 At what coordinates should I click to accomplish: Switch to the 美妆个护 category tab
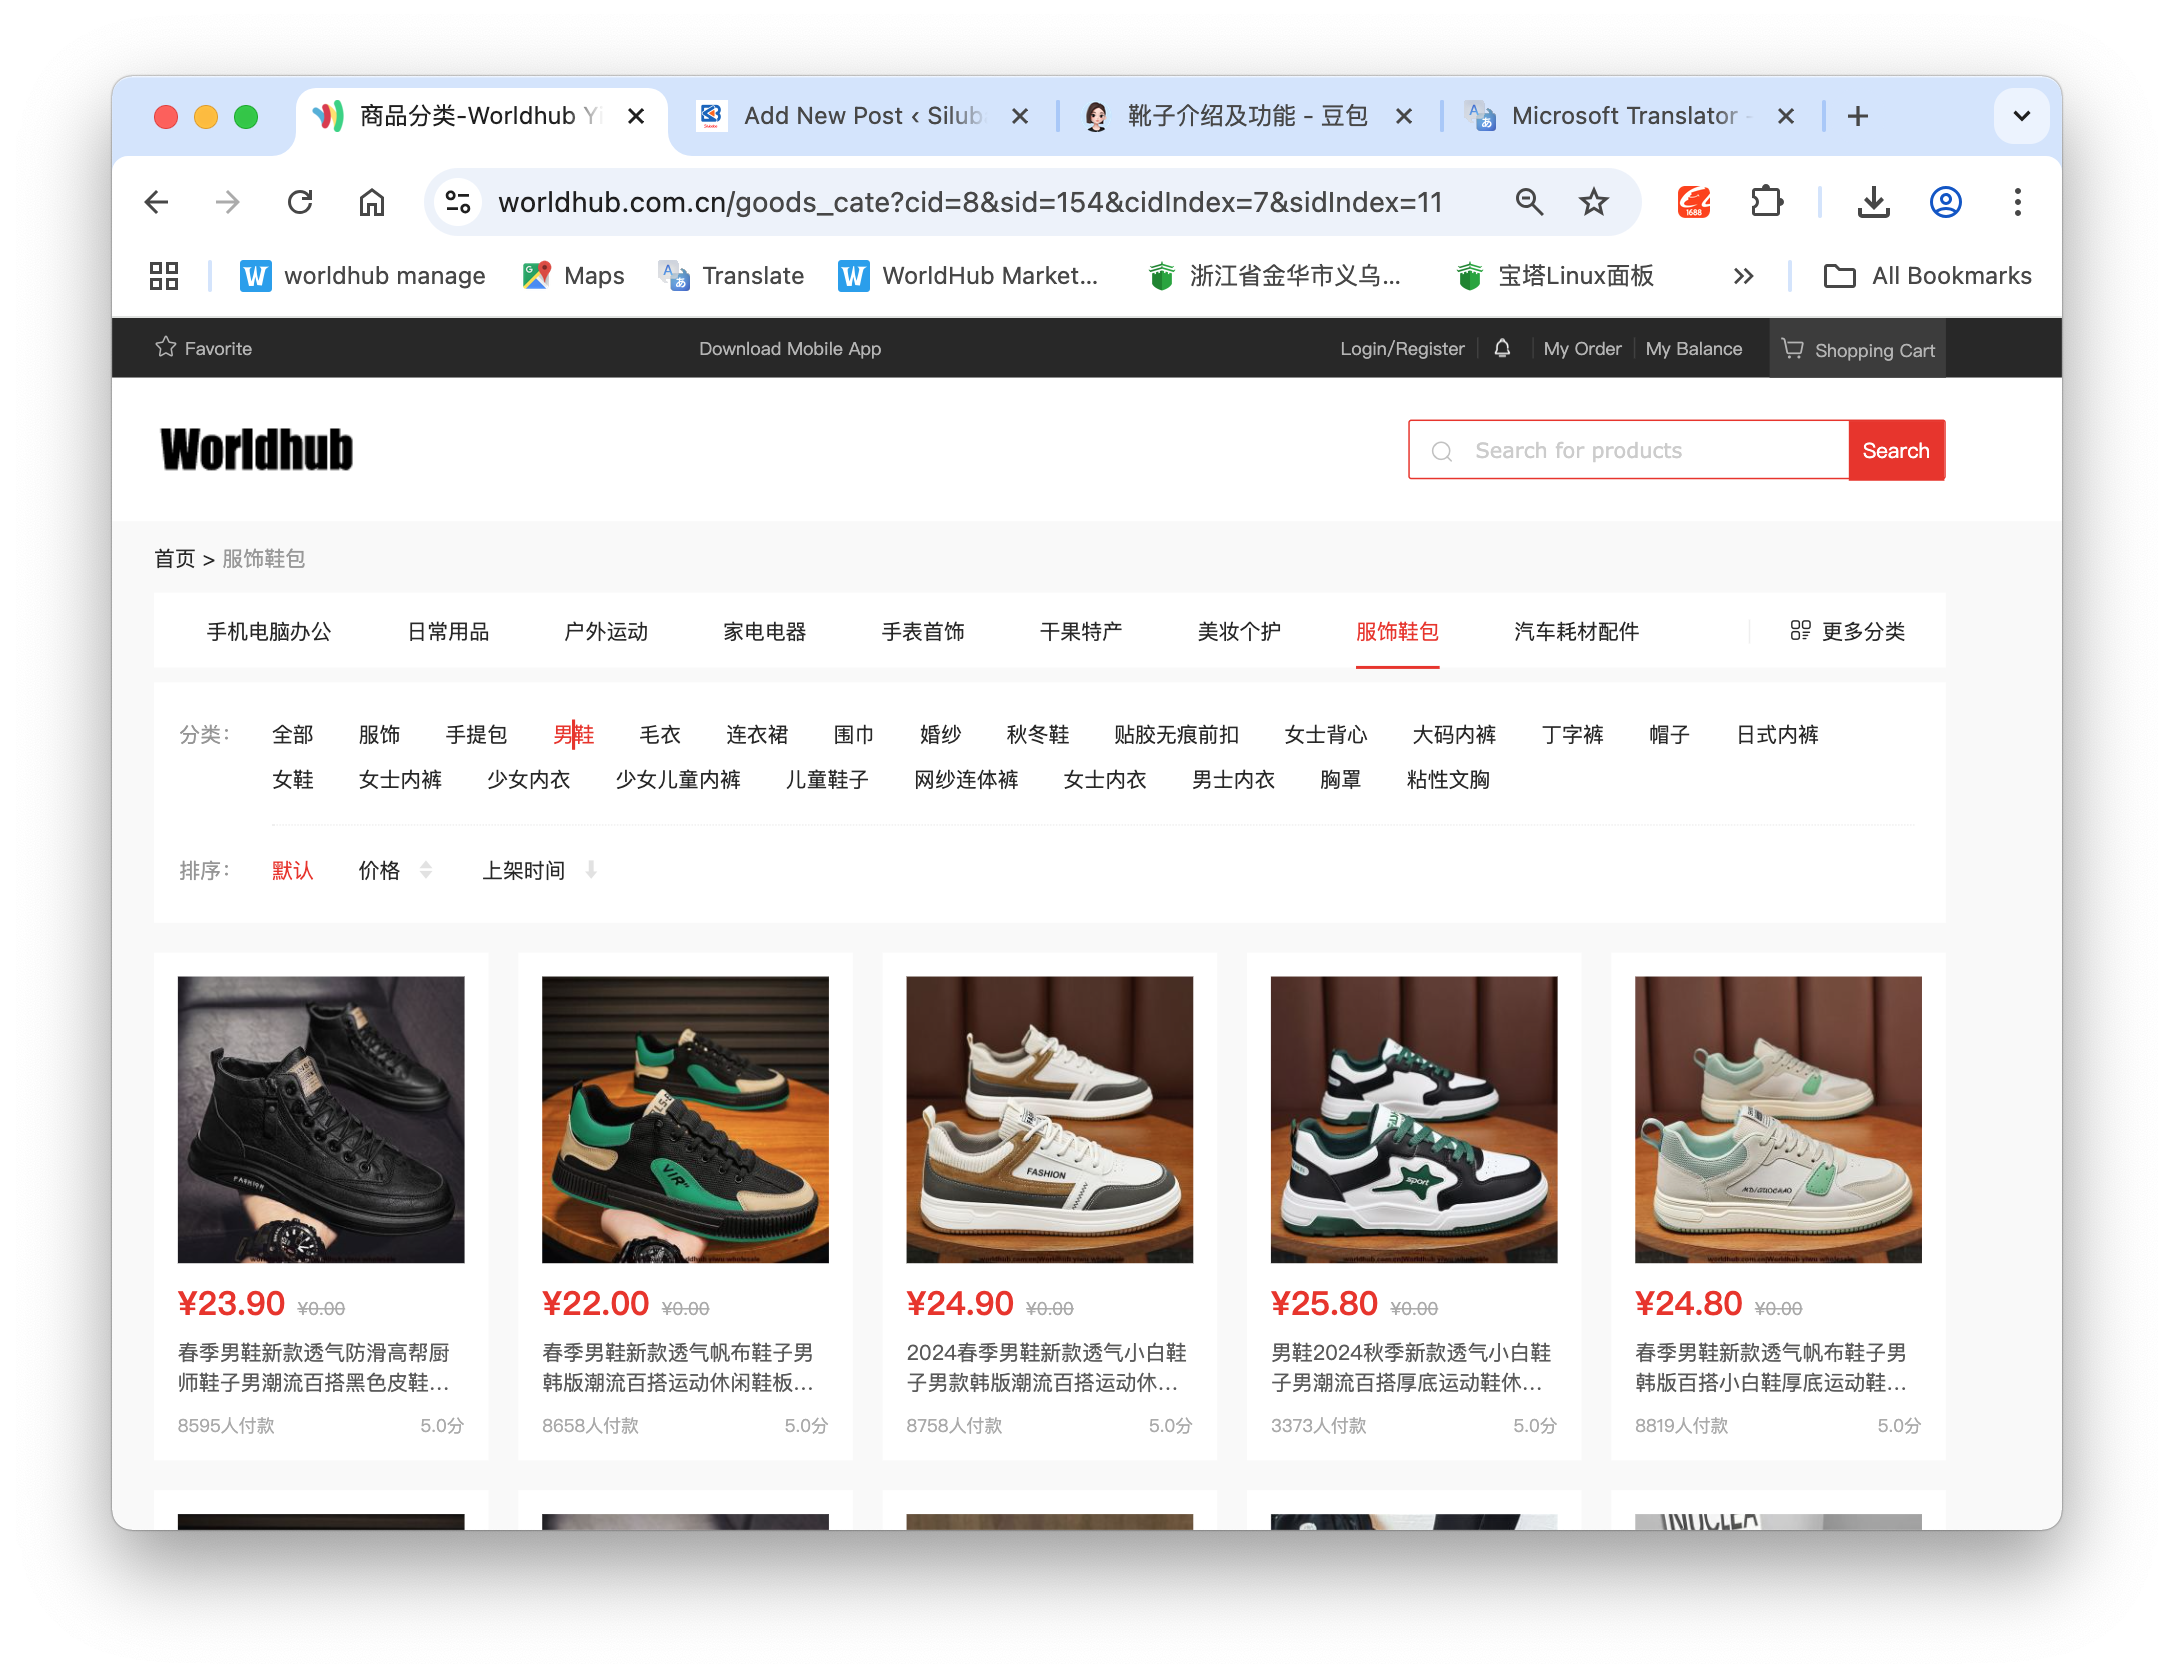click(1237, 631)
